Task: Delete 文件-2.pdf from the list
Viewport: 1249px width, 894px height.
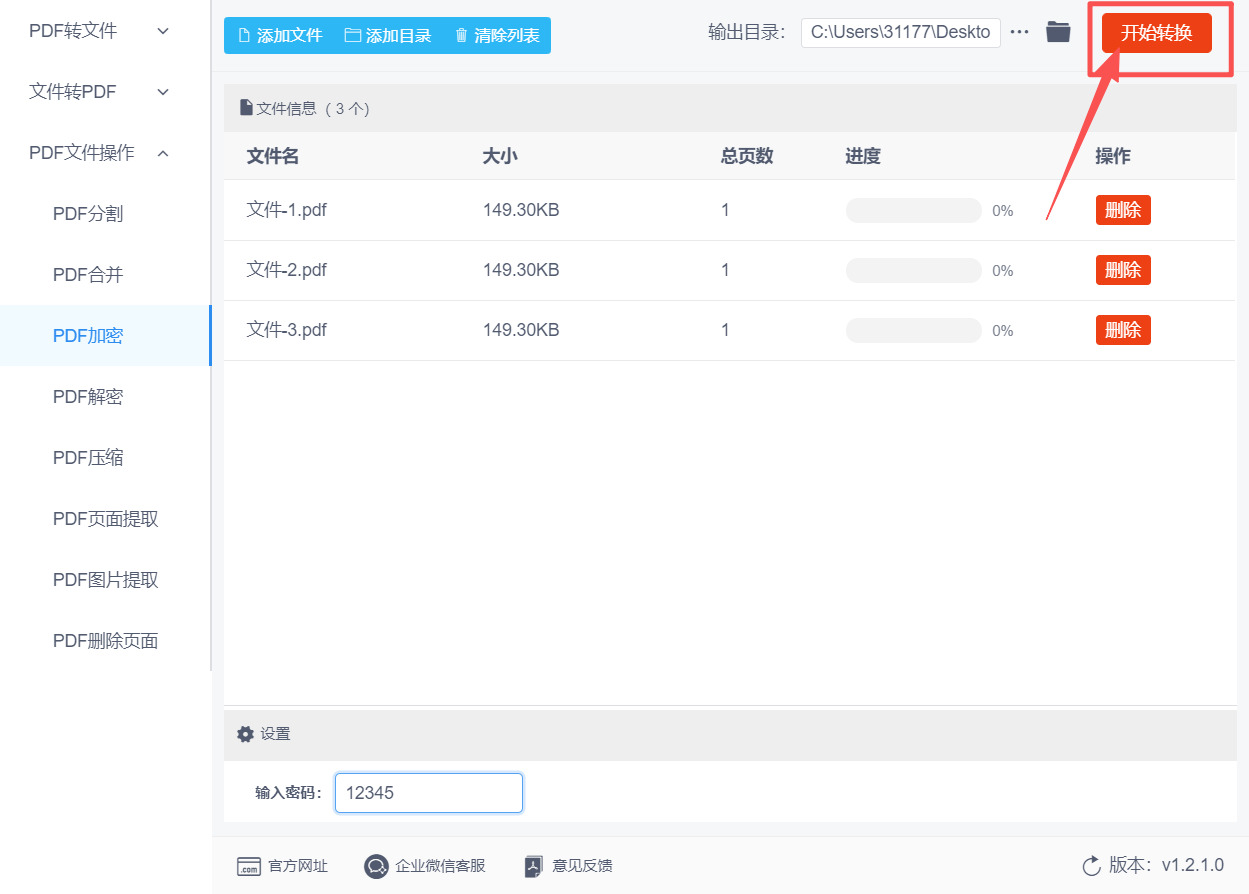Action: click(1123, 270)
